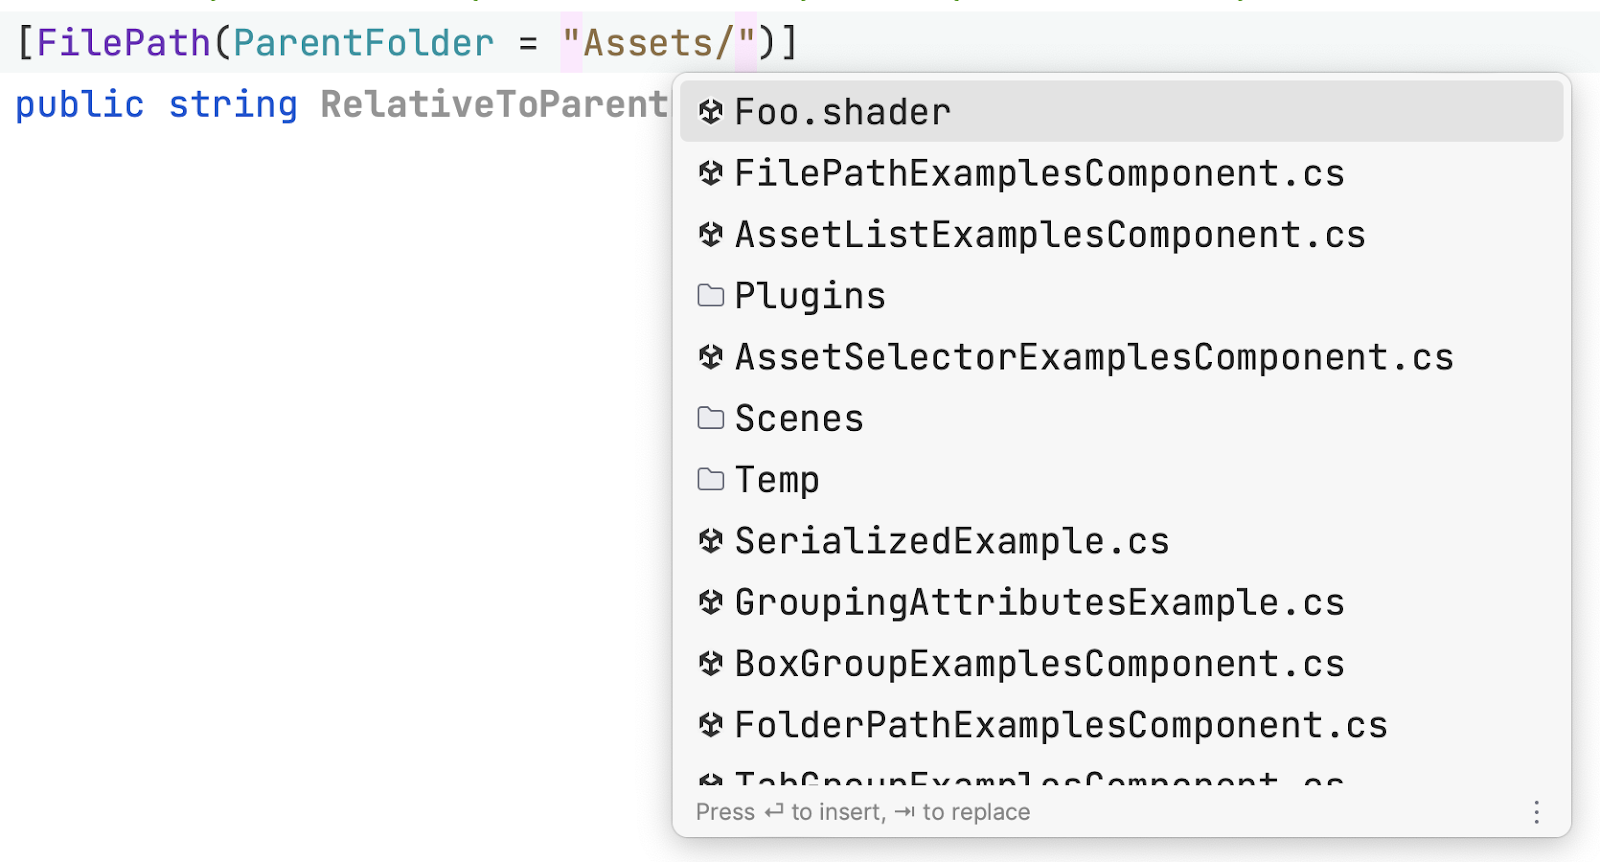Click the Unity icon beside Foo.shader
This screenshot has width=1600, height=862.
[x=711, y=112]
